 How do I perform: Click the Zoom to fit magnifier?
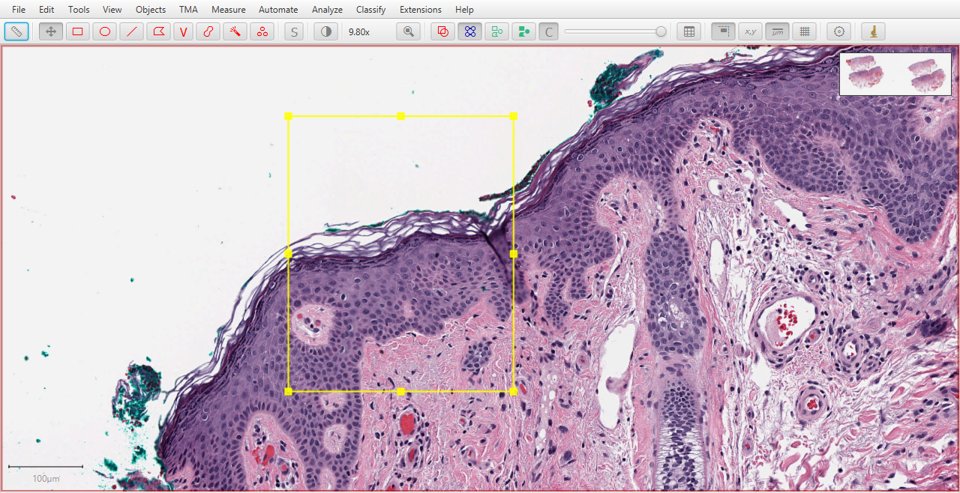point(408,31)
